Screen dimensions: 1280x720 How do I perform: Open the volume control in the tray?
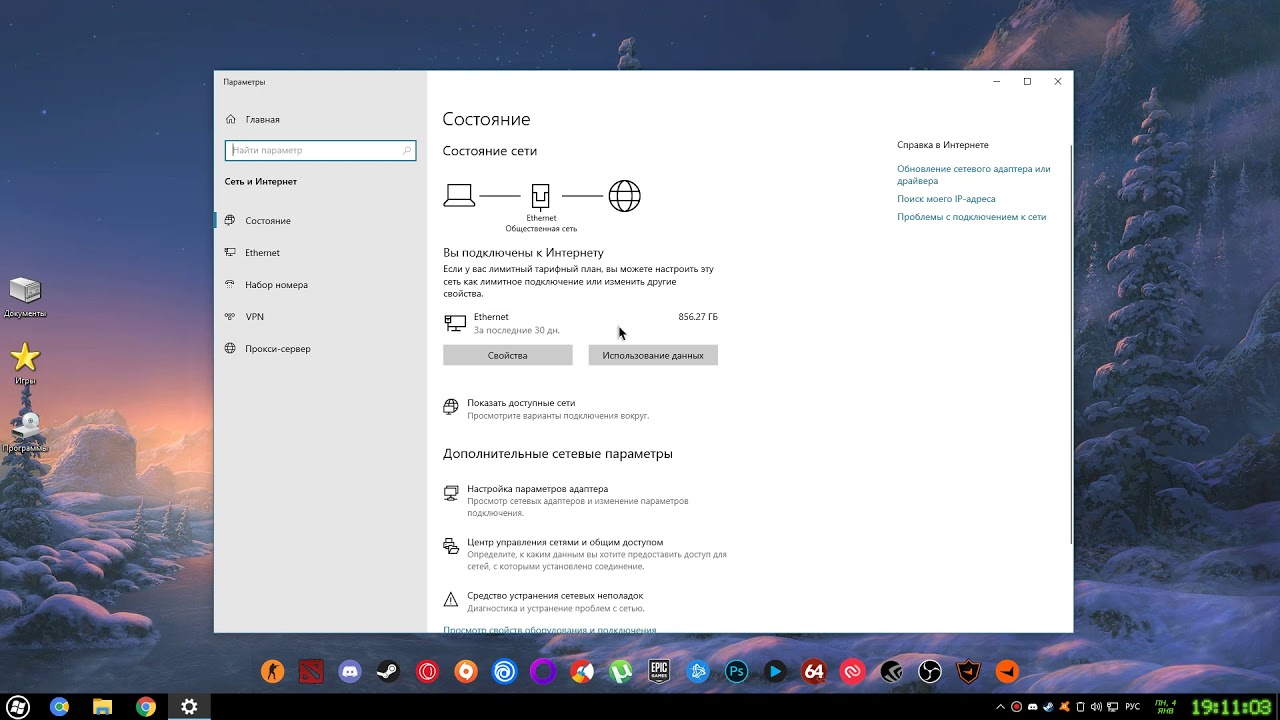[x=1096, y=707]
